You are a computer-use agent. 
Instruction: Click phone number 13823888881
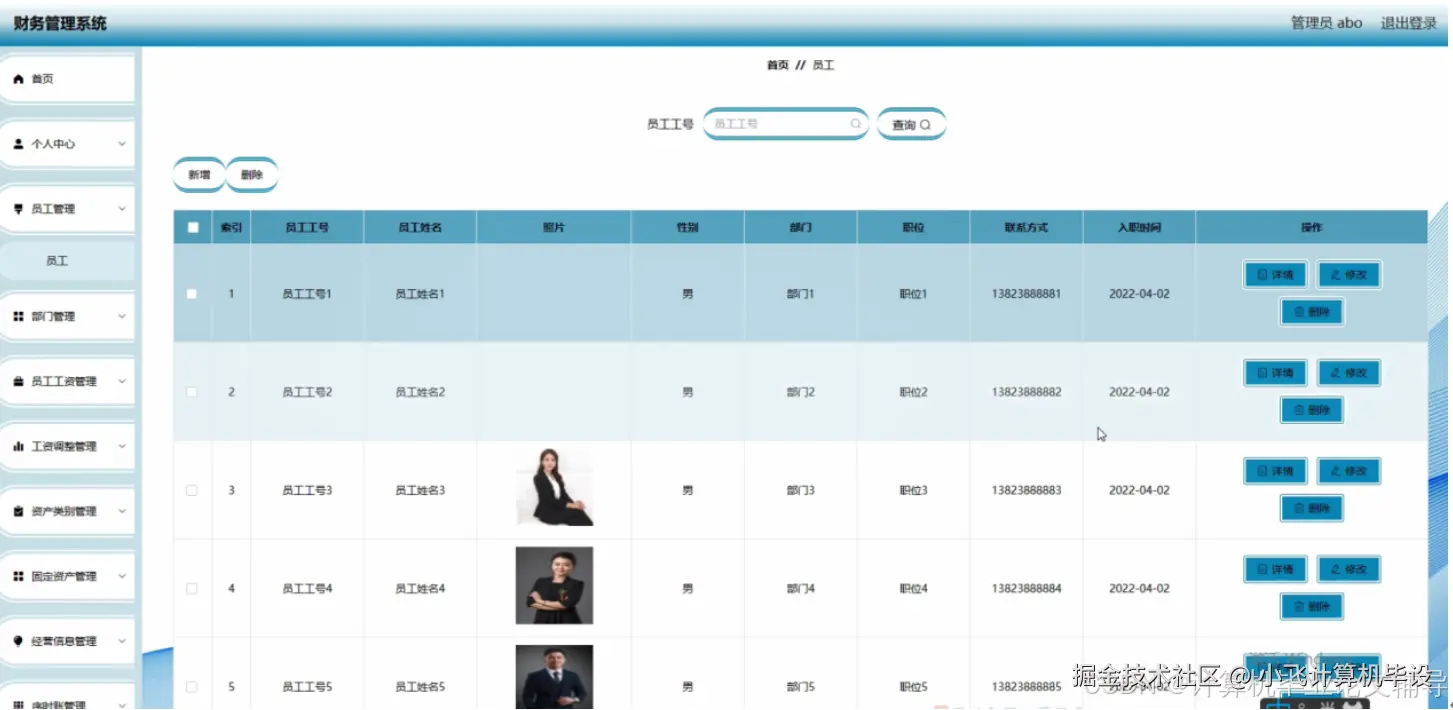point(1026,294)
